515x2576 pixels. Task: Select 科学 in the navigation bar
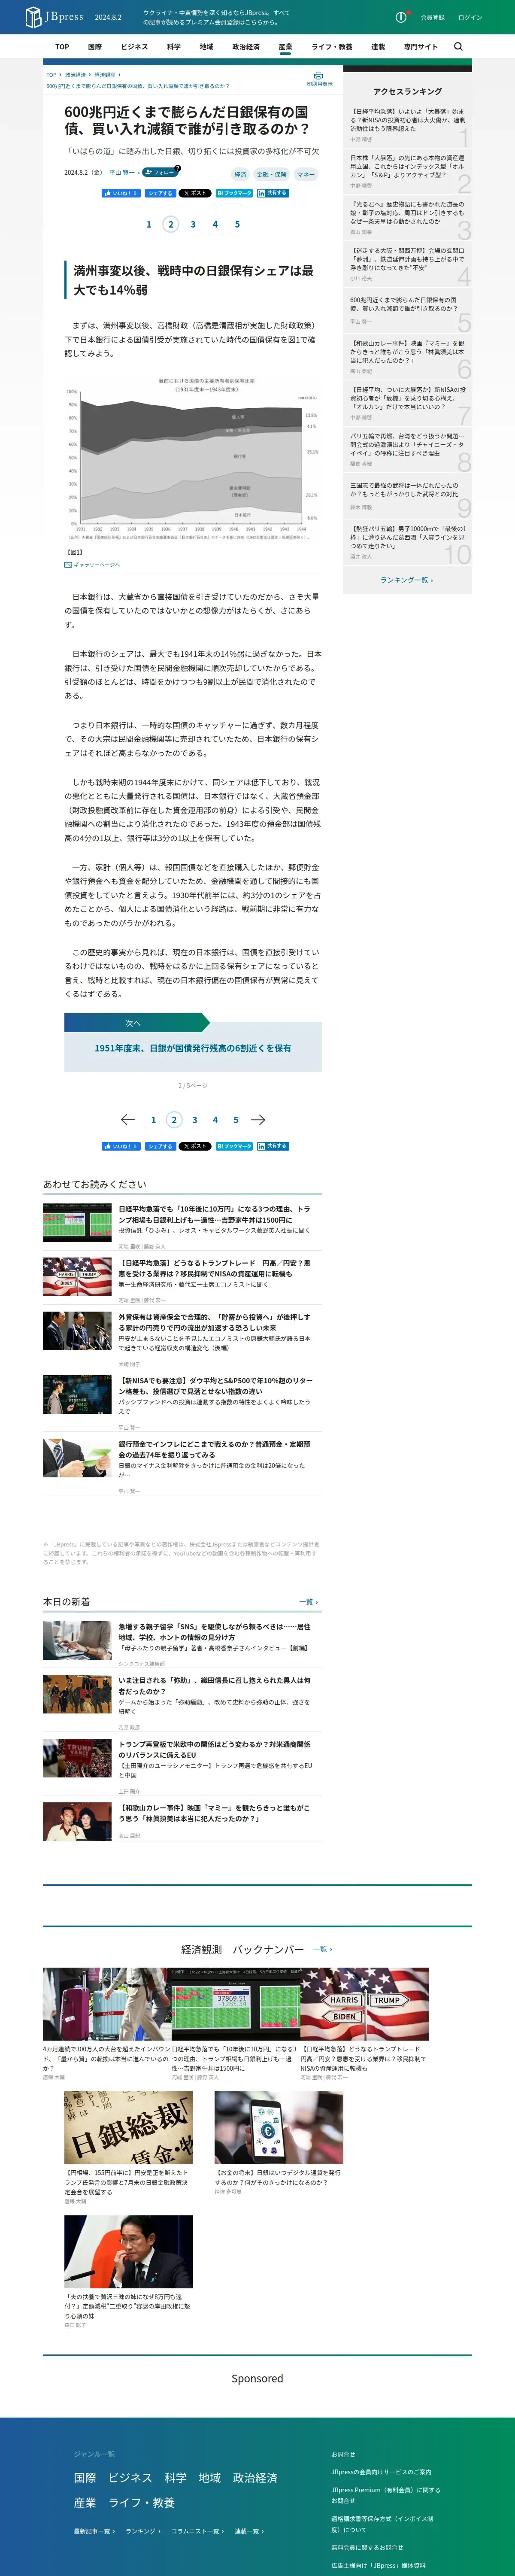(173, 47)
